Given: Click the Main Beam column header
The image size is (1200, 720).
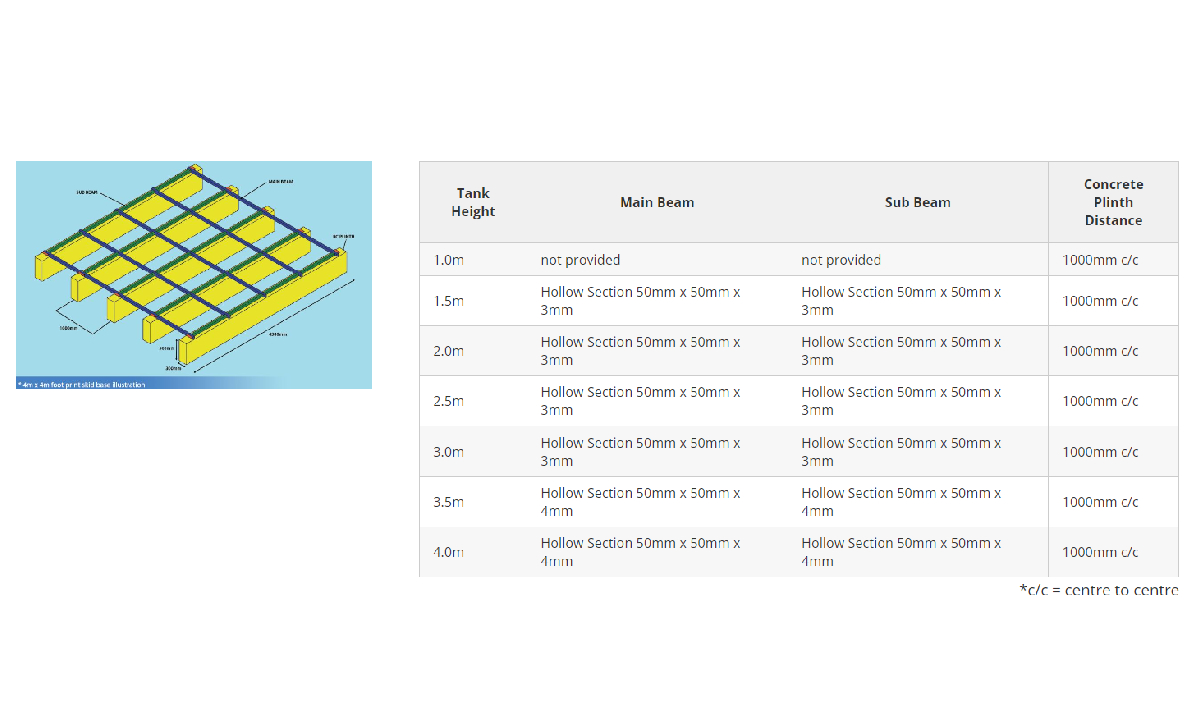Looking at the screenshot, I should [x=657, y=202].
